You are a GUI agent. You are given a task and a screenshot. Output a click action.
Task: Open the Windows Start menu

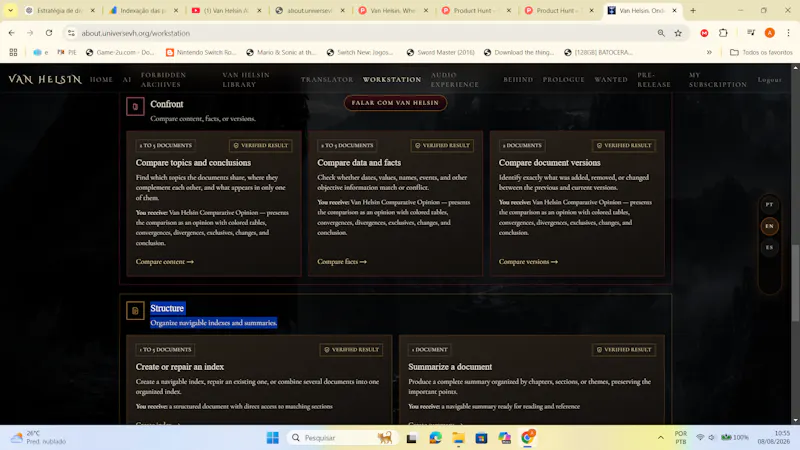pos(272,438)
